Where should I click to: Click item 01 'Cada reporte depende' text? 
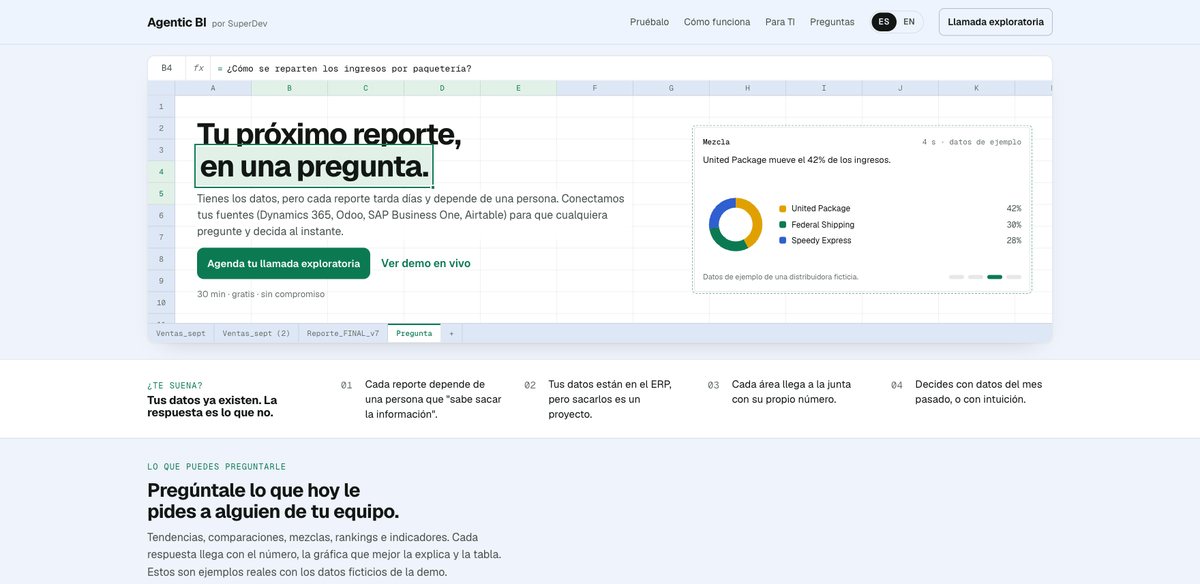click(433, 399)
